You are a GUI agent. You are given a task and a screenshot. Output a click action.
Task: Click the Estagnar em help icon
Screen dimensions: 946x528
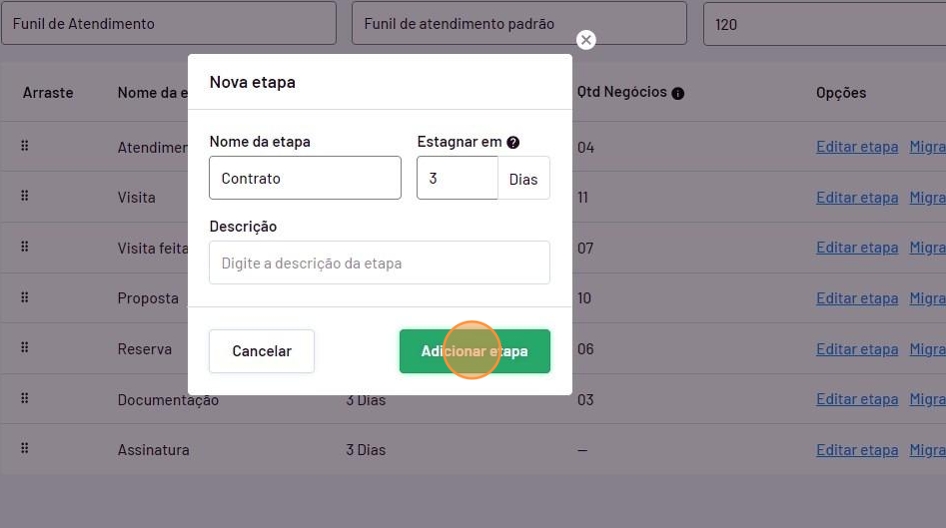pos(513,143)
